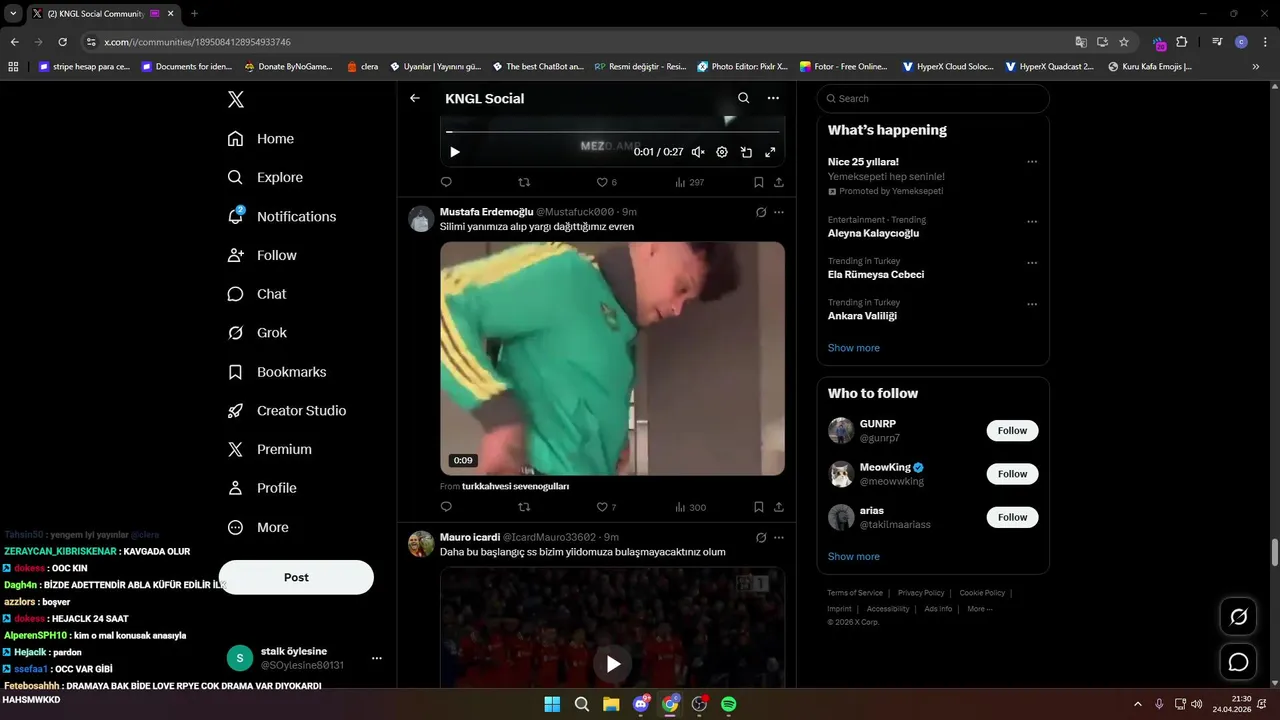Repost the post with 297 views
The width and height of the screenshot is (1280, 720).
[x=524, y=182]
